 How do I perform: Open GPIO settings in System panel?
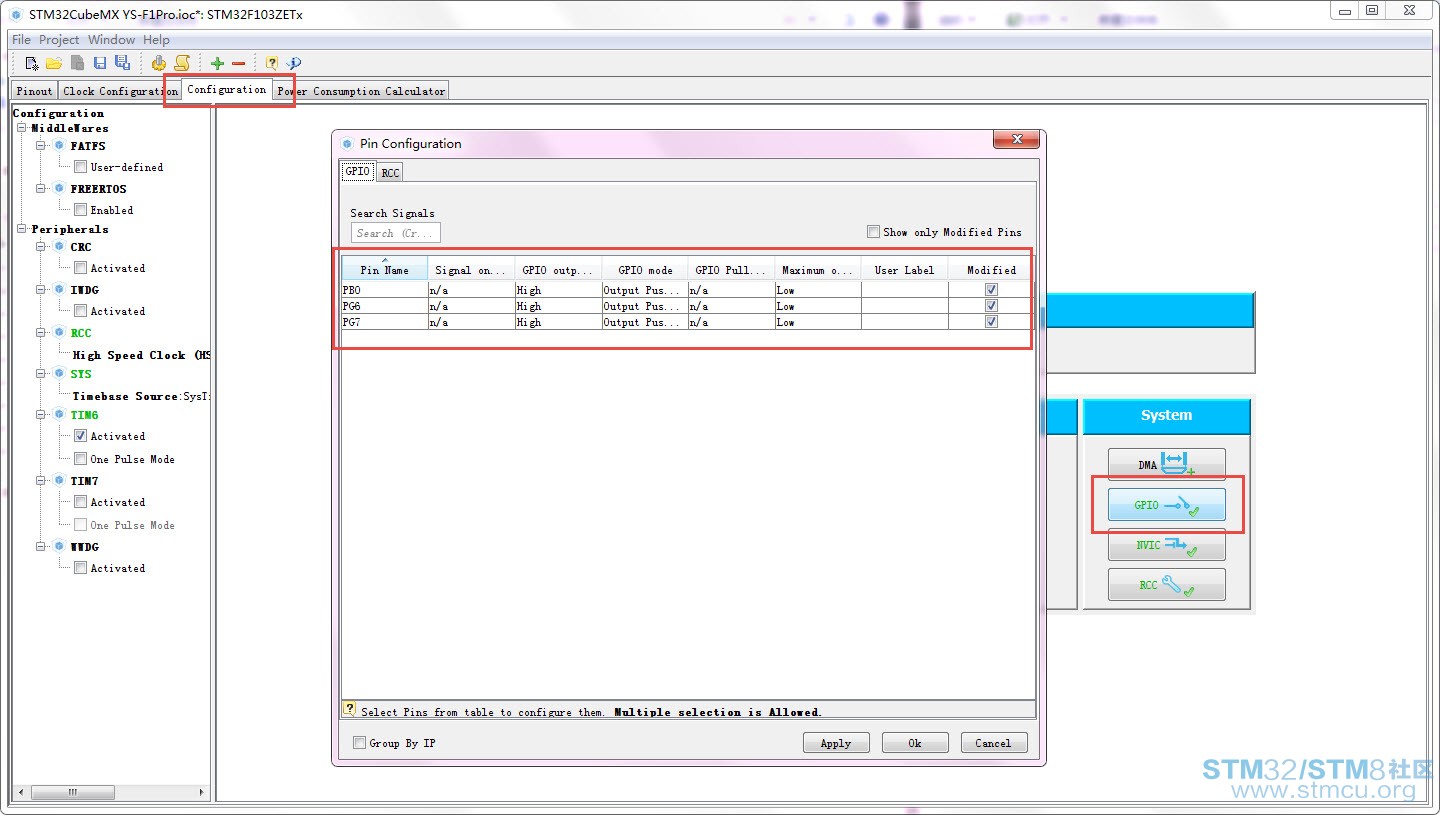pos(1166,505)
